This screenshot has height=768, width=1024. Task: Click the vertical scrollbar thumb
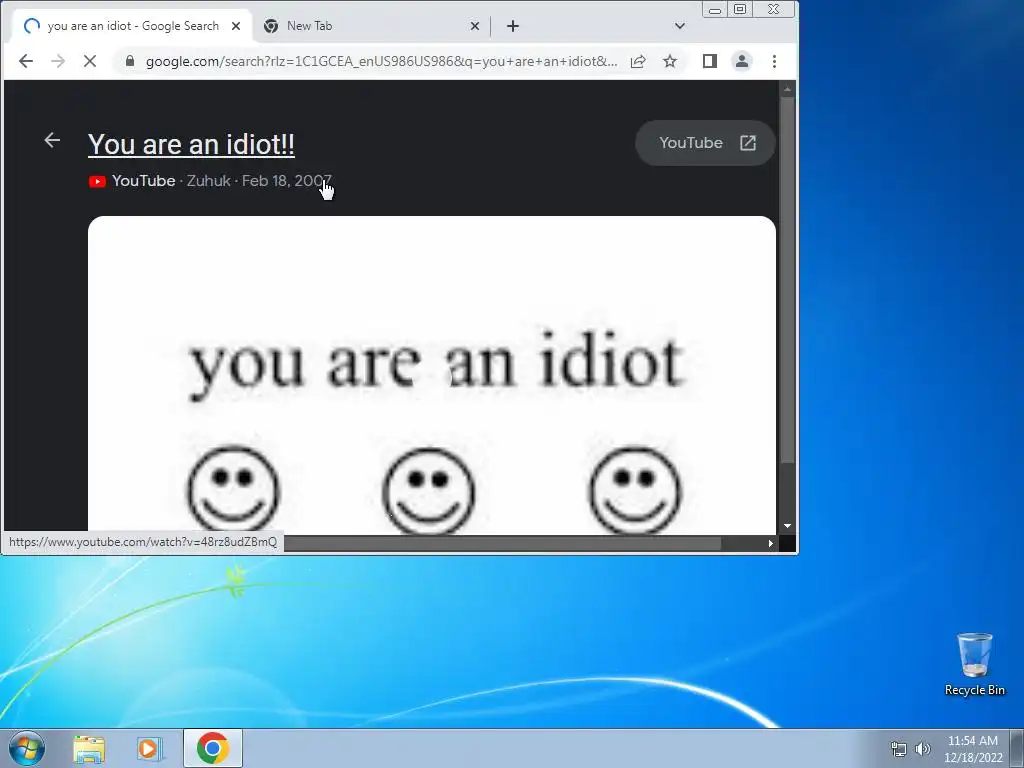(x=788, y=281)
